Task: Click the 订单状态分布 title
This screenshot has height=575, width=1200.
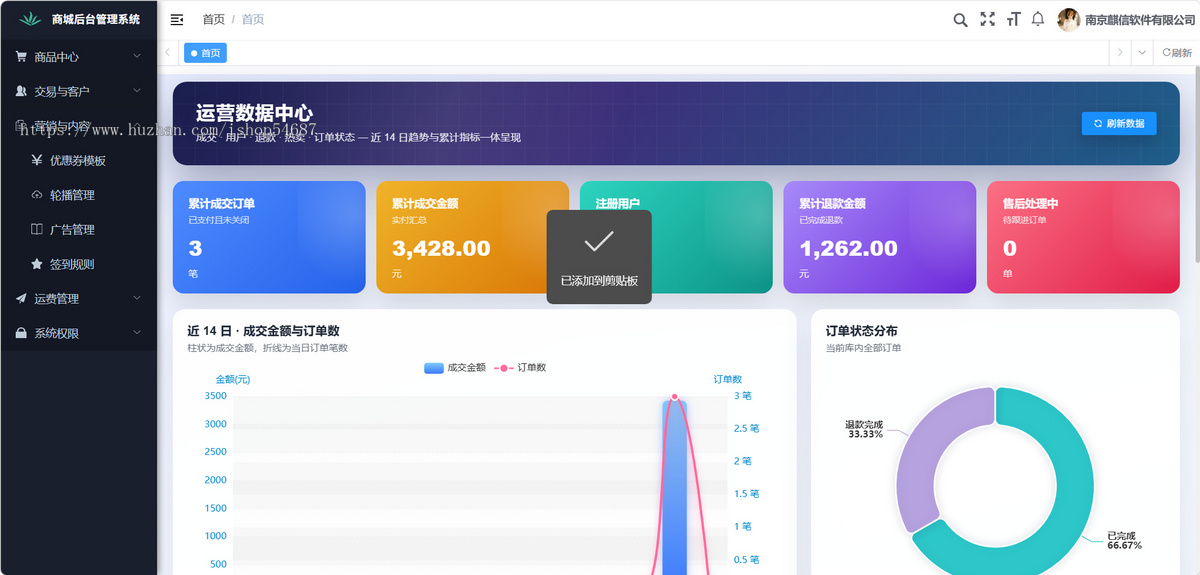Action: point(861,330)
